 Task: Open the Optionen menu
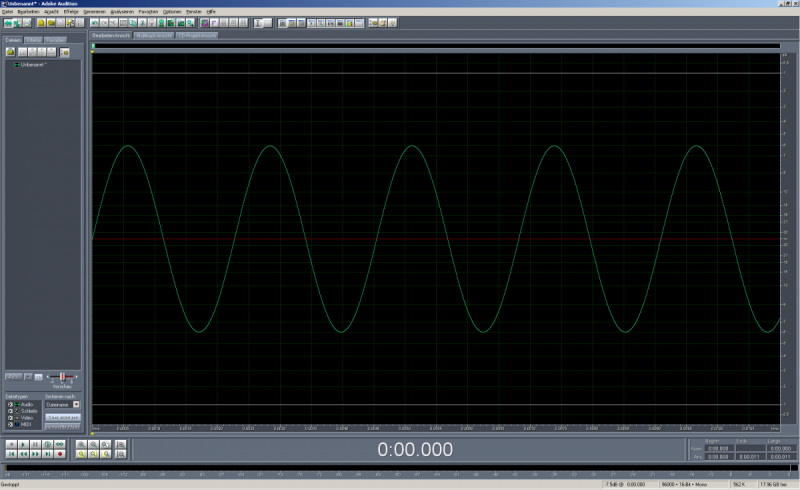[172, 11]
